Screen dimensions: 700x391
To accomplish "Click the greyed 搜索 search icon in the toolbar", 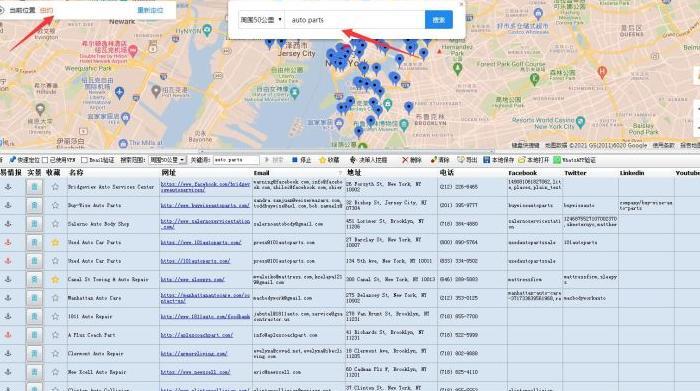I will tap(274, 160).
